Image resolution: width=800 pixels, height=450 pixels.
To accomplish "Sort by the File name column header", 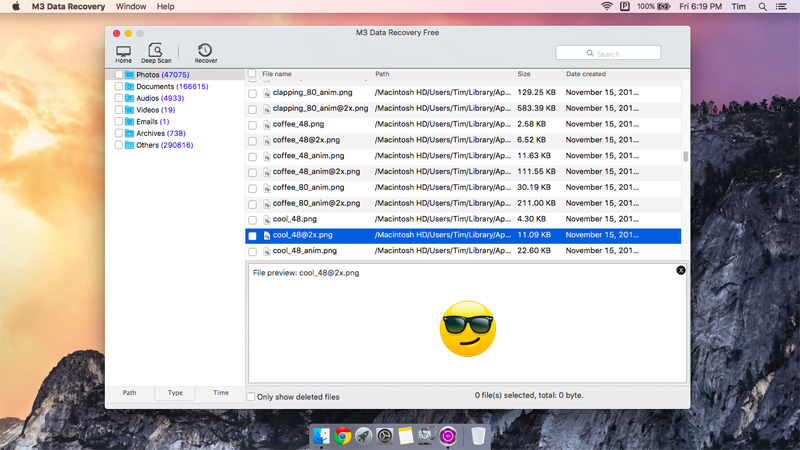I will (277, 74).
